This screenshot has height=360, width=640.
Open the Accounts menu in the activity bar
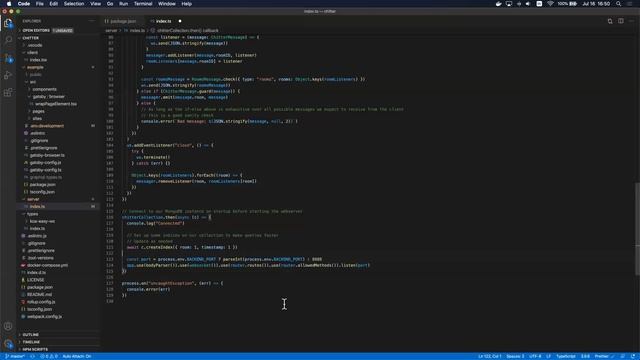(8, 326)
